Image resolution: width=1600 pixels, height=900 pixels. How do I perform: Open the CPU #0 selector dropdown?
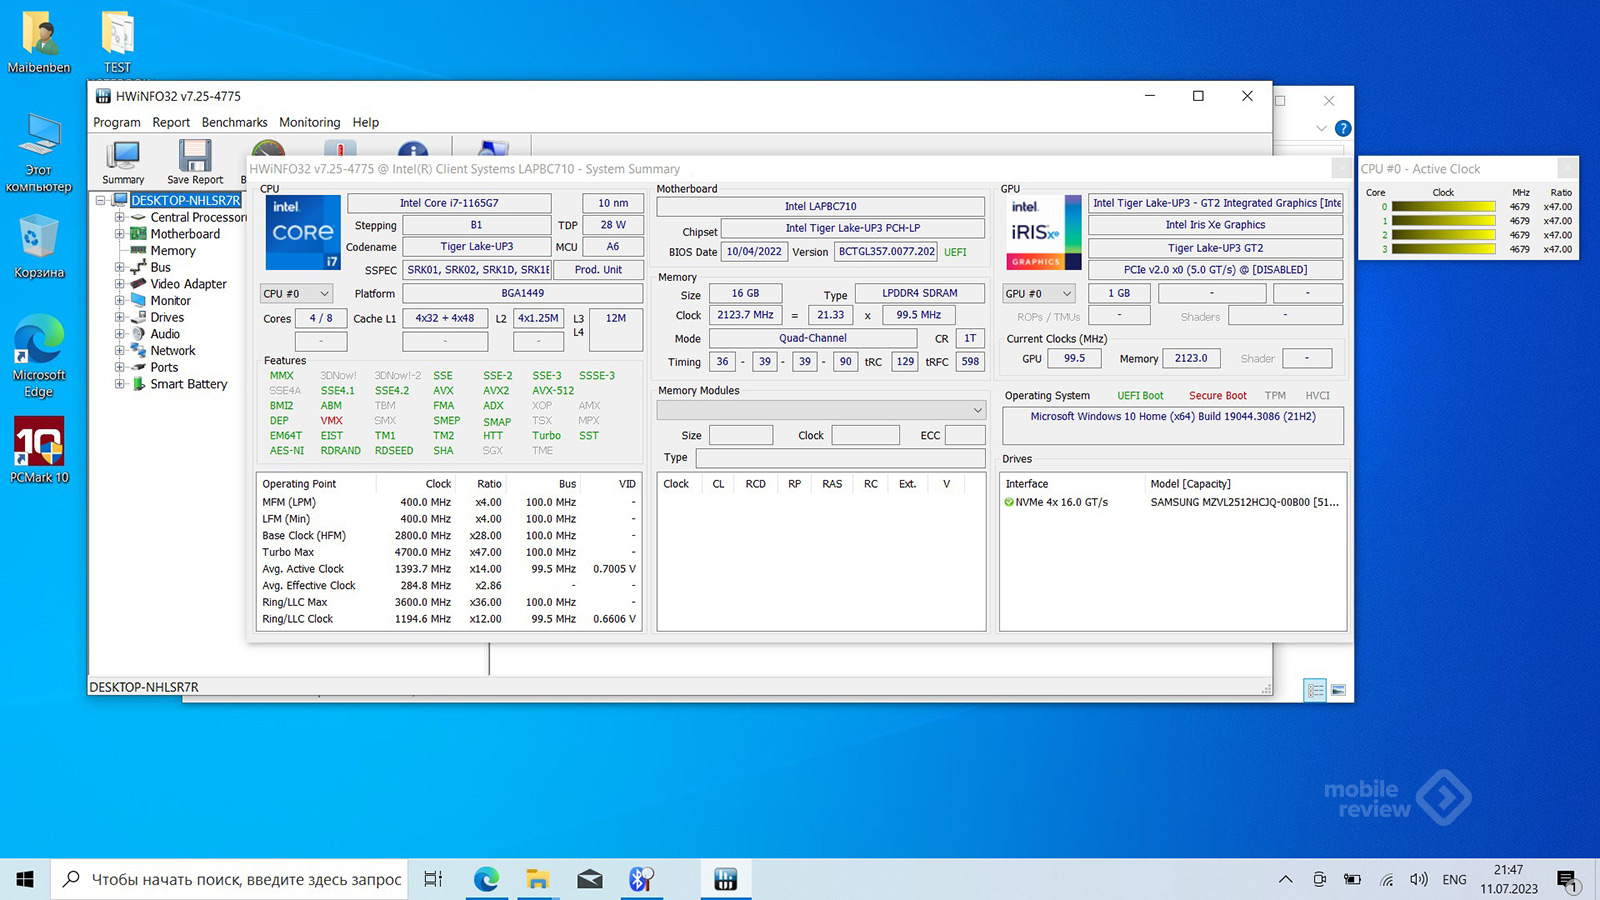pyautogui.click(x=296, y=293)
